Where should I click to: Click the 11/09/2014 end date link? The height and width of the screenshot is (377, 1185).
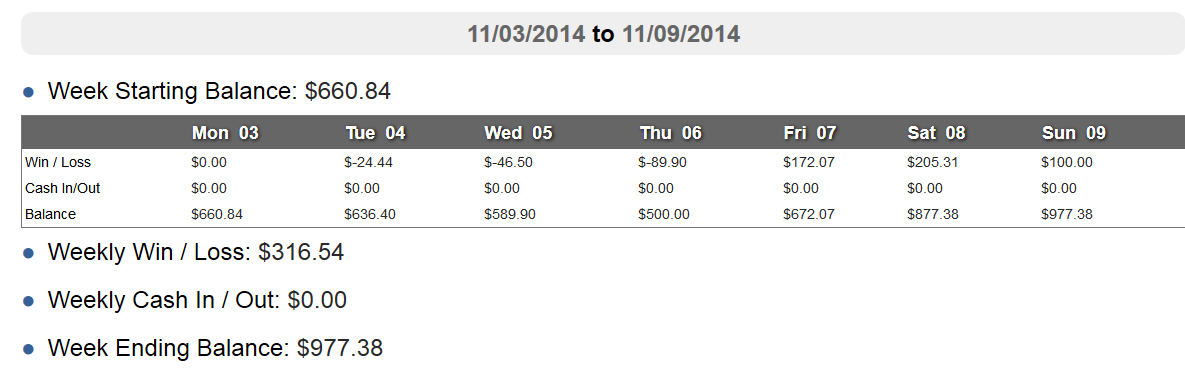coord(681,34)
